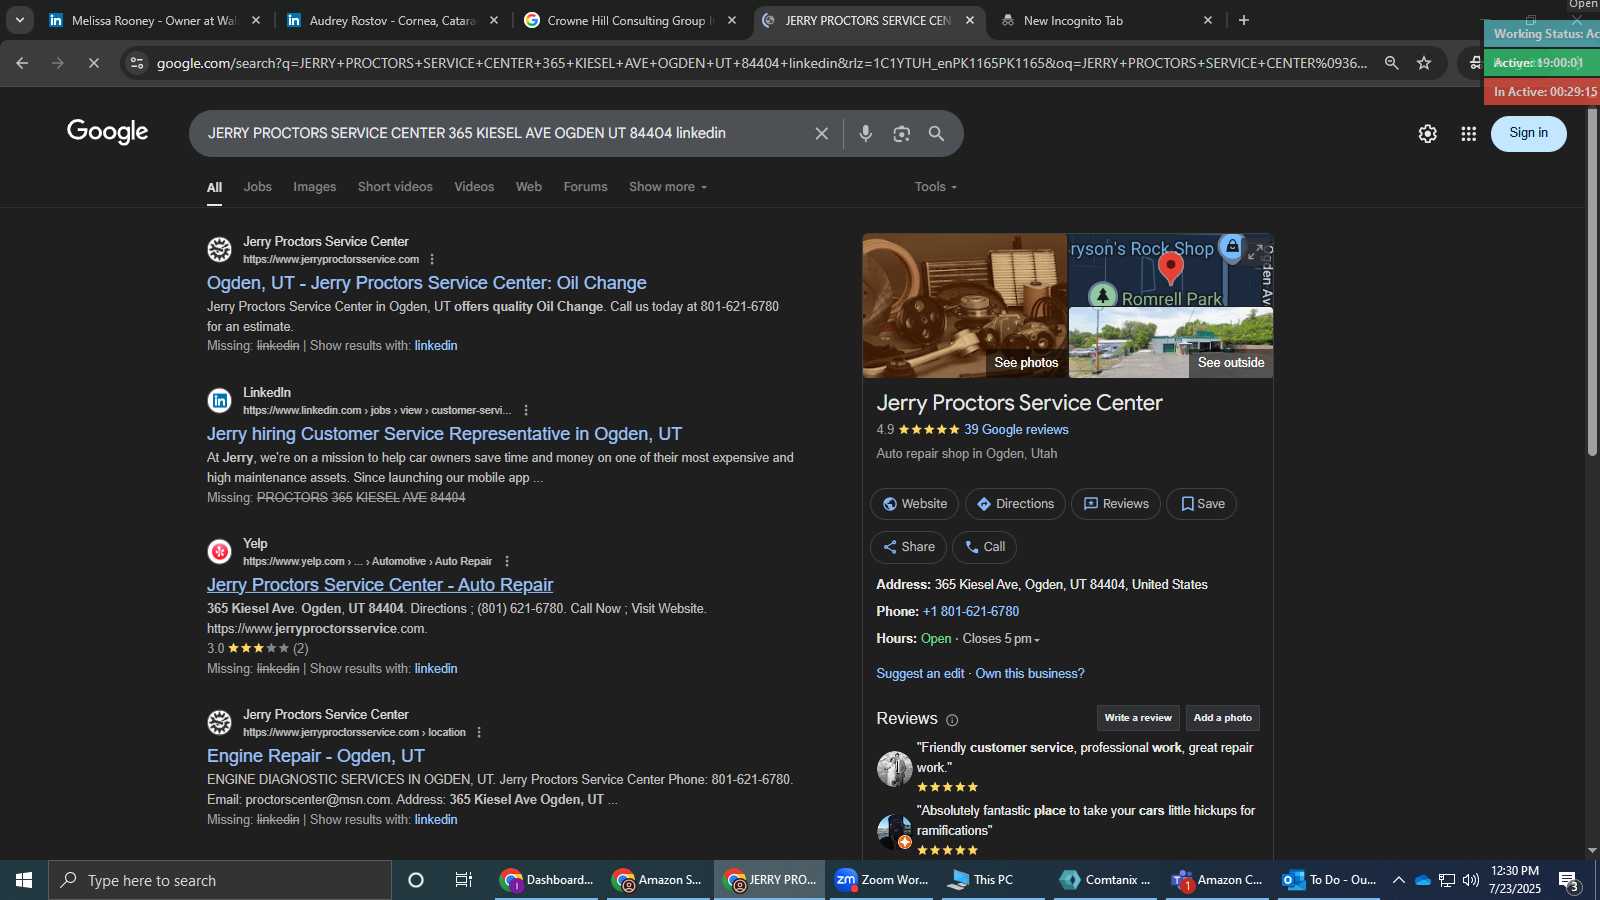This screenshot has width=1600, height=900.
Task: Click the +1 801-621-6780 phone link
Action: point(971,612)
